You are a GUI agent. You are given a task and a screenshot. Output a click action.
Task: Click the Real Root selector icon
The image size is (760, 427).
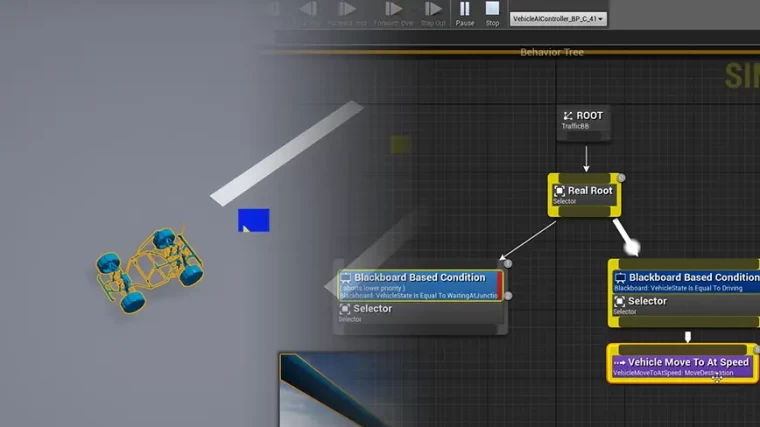(x=559, y=191)
